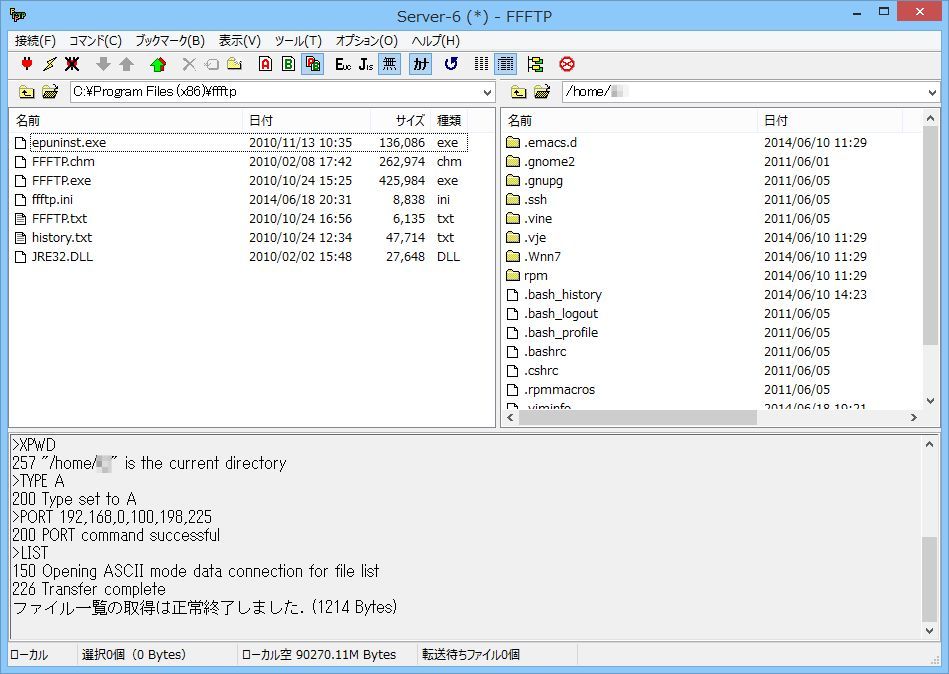949x674 pixels.
Task: Click the refresh file list icon
Action: 451,64
